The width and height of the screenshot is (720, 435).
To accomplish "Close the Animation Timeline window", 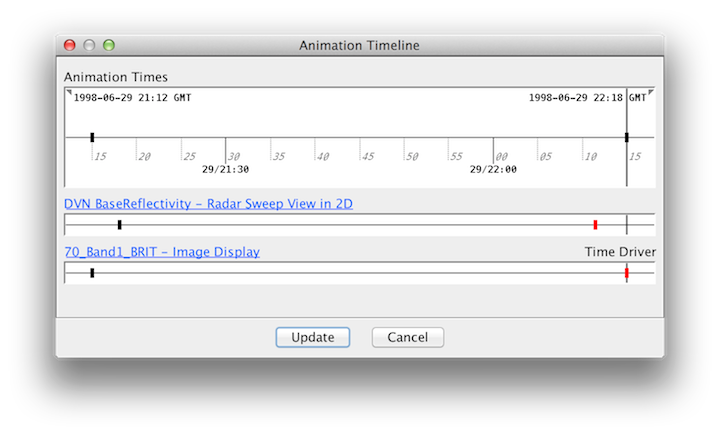I will pos(70,45).
